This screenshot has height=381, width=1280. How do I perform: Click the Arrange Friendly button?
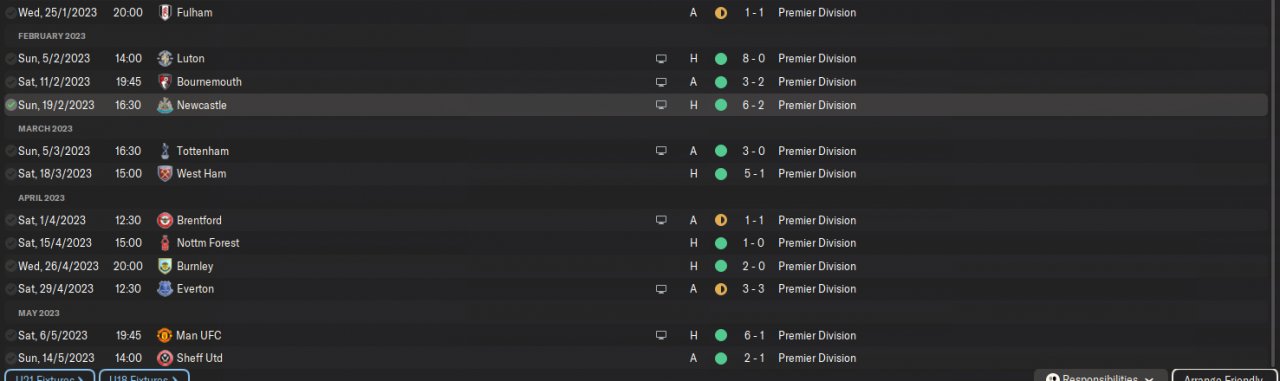pos(1225,376)
